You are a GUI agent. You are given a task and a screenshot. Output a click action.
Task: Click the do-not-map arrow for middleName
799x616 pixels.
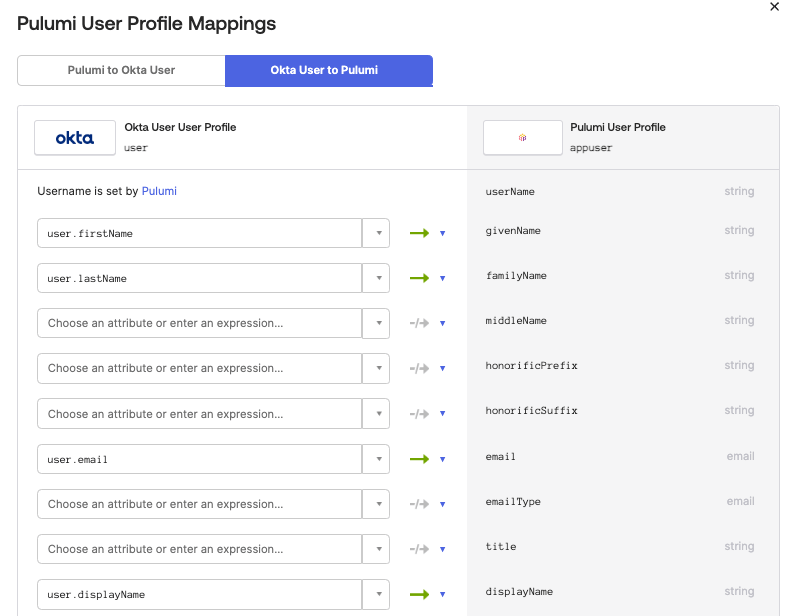point(419,323)
